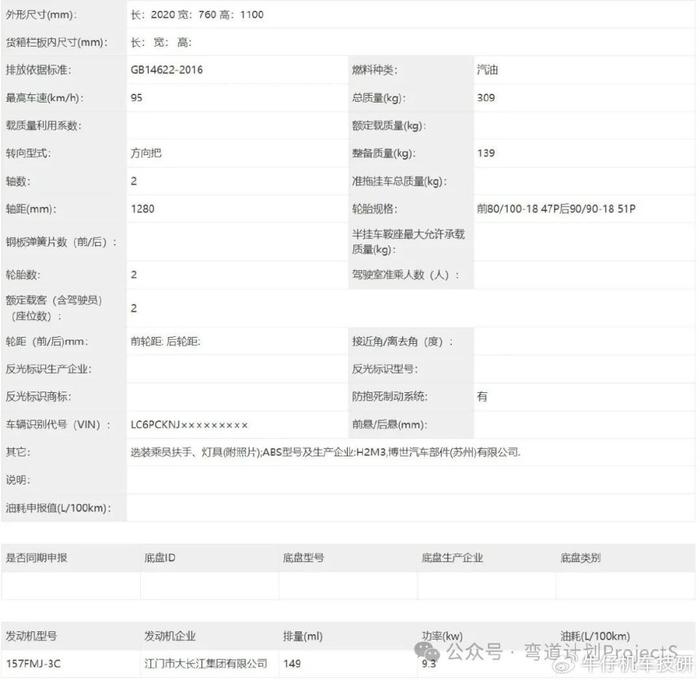Click the 发动机企业 column header
This screenshot has width=700, height=680.
(x=170, y=636)
